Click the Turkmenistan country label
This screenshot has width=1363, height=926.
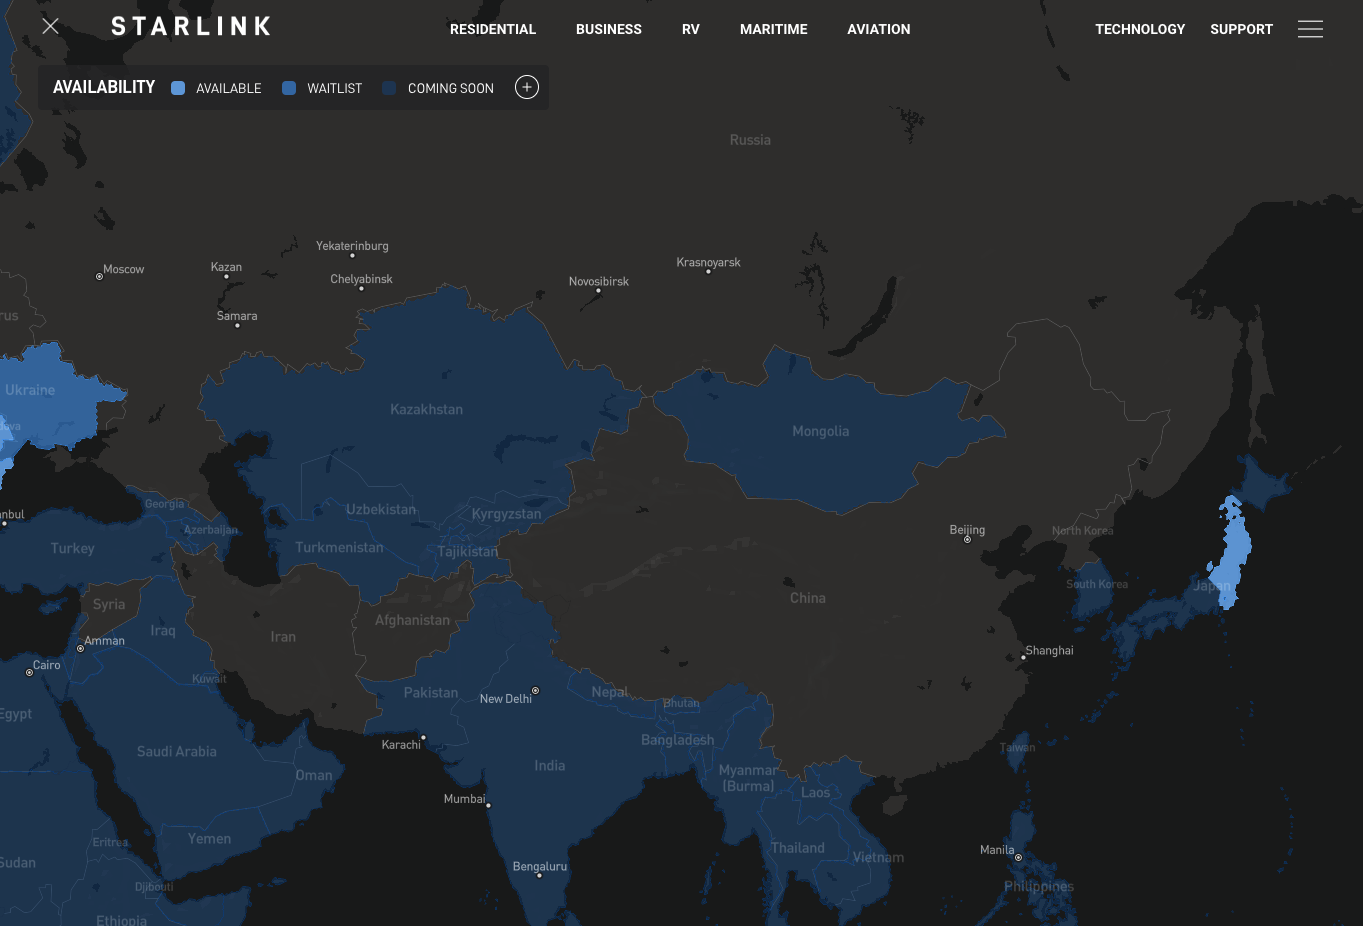click(x=339, y=548)
